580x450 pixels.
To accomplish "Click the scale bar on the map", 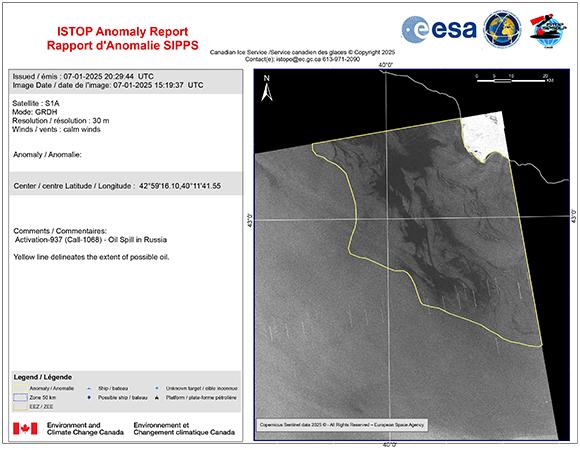I will [x=513, y=78].
